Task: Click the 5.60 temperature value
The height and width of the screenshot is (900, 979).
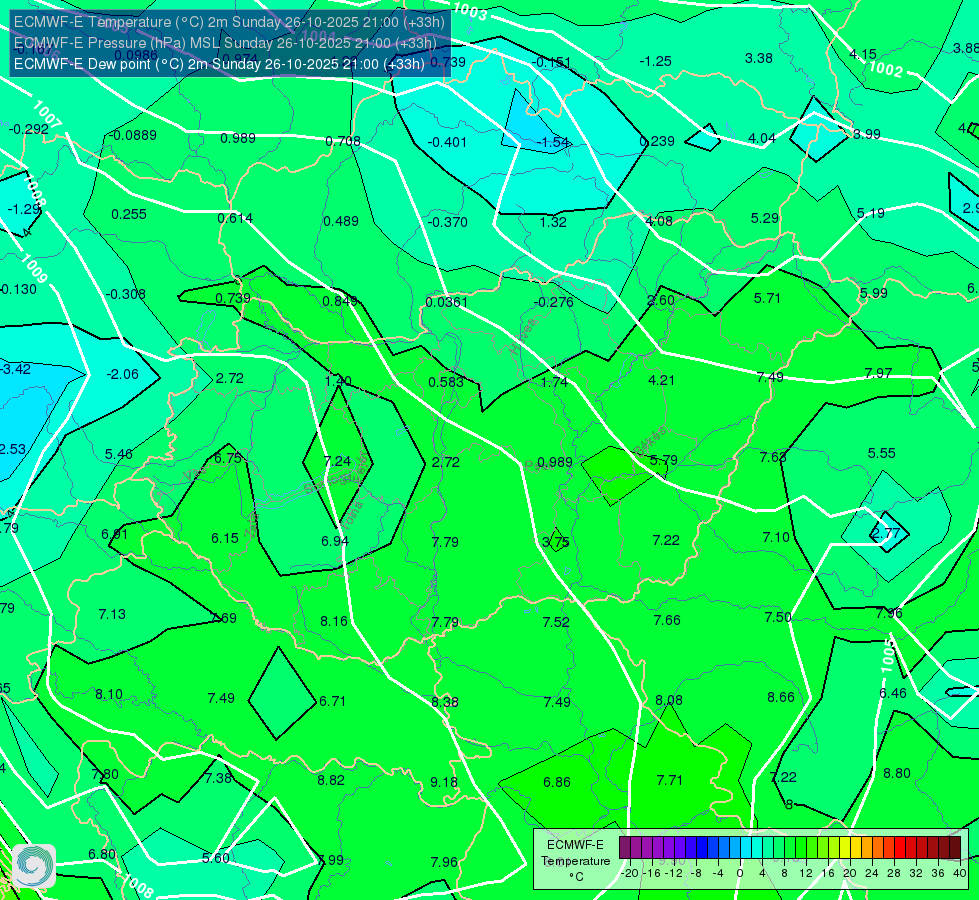Action: [216, 858]
